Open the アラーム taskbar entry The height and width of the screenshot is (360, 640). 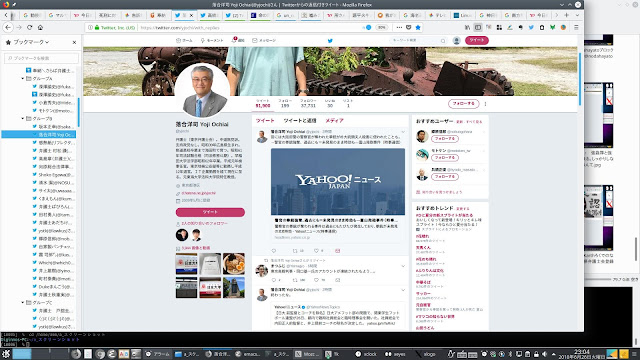pos(158,354)
